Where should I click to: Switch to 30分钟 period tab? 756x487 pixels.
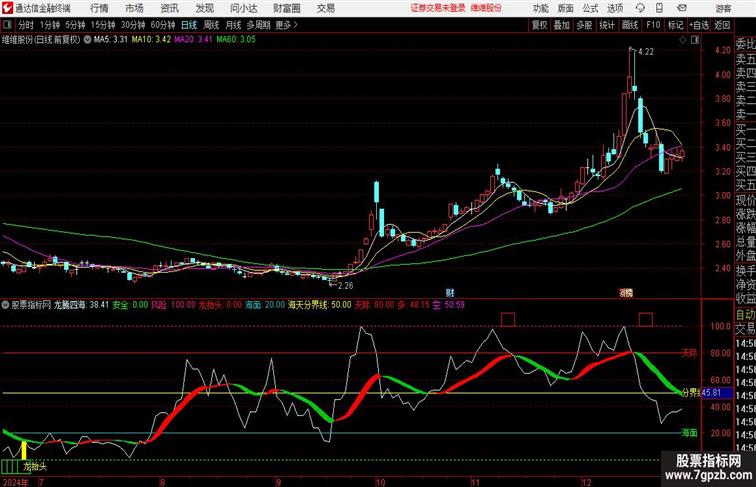[133, 25]
